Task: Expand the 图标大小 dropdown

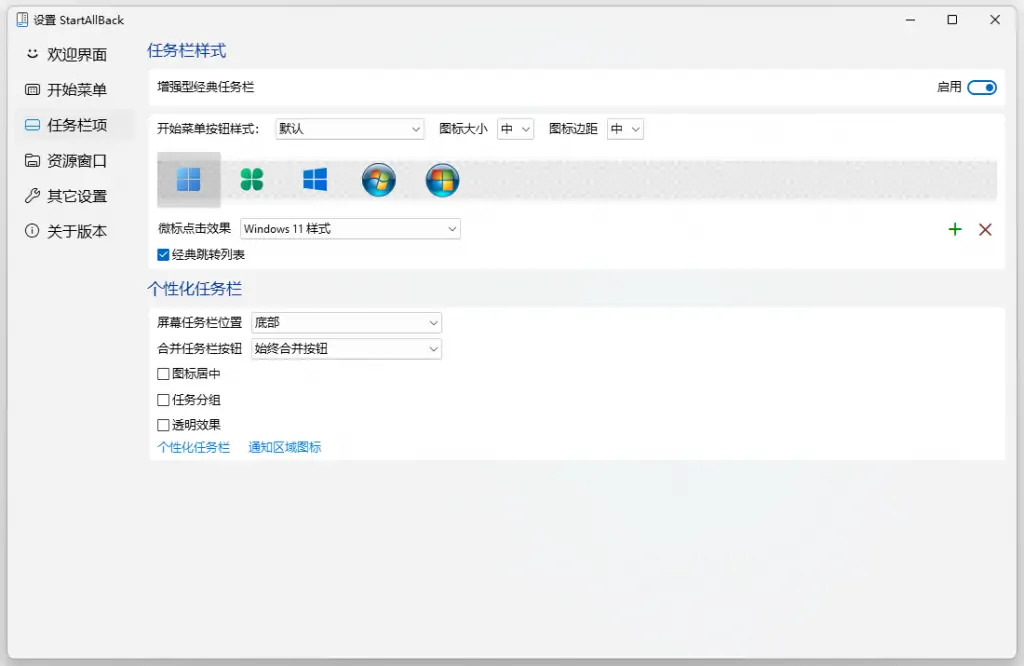Action: pos(515,128)
